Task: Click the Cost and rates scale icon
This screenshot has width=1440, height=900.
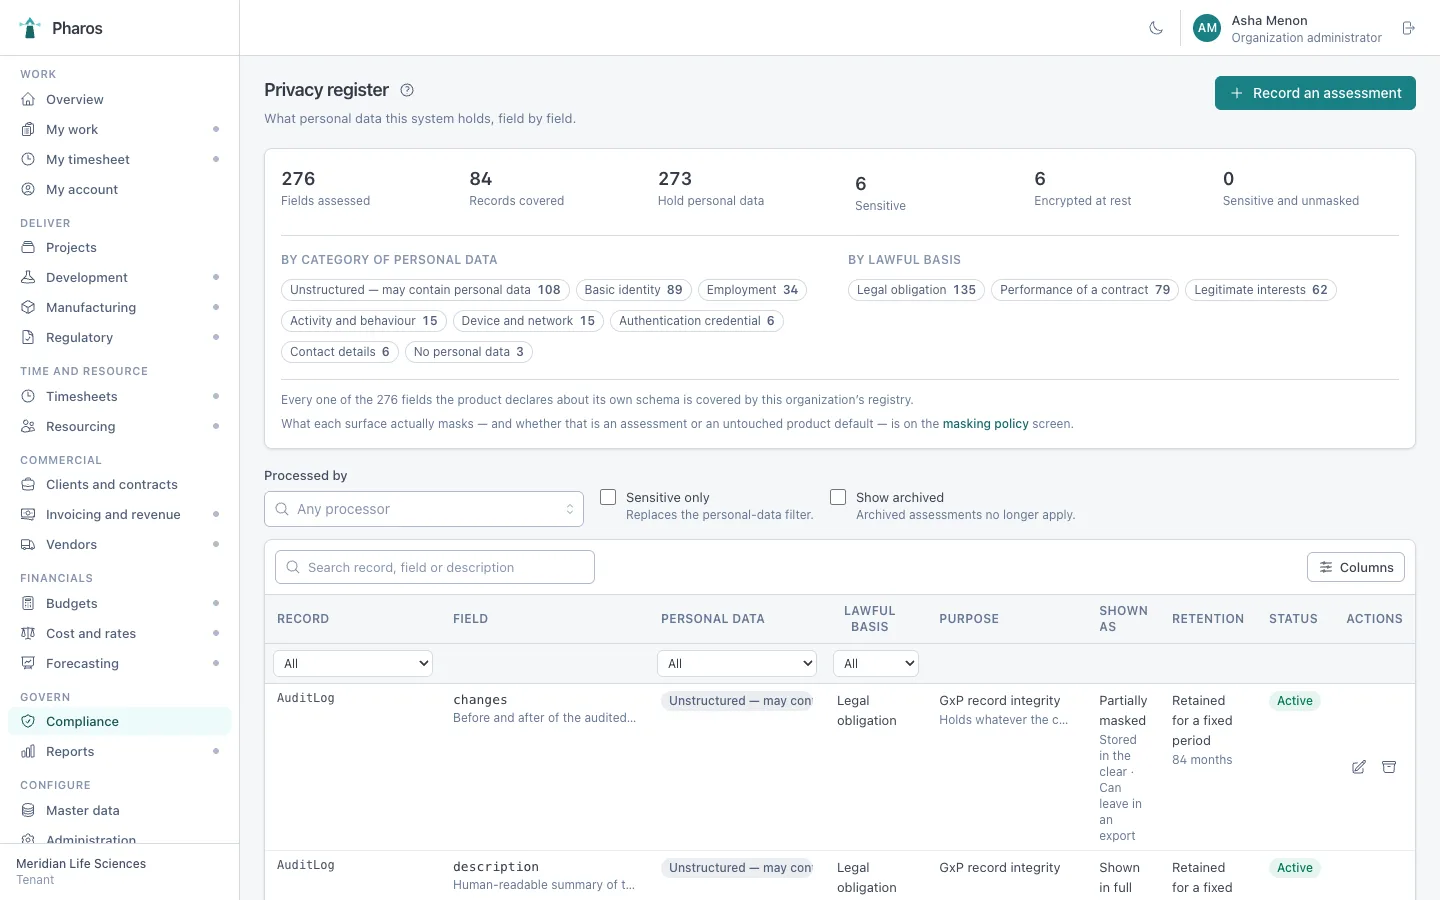Action: point(28,633)
